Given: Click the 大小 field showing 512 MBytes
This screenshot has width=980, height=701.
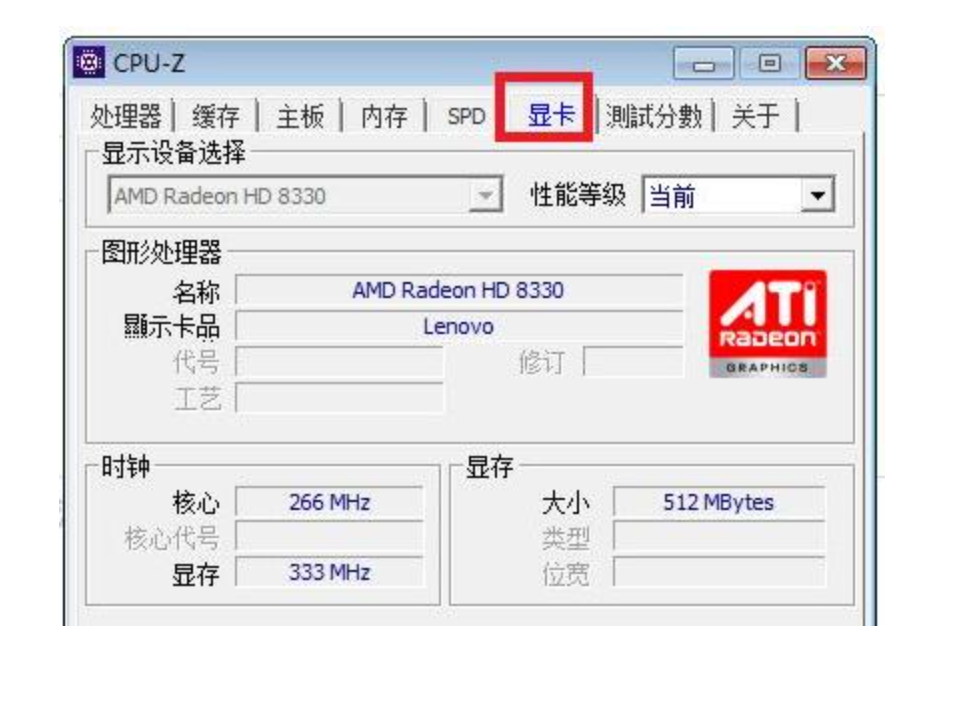Looking at the screenshot, I should click(x=718, y=502).
